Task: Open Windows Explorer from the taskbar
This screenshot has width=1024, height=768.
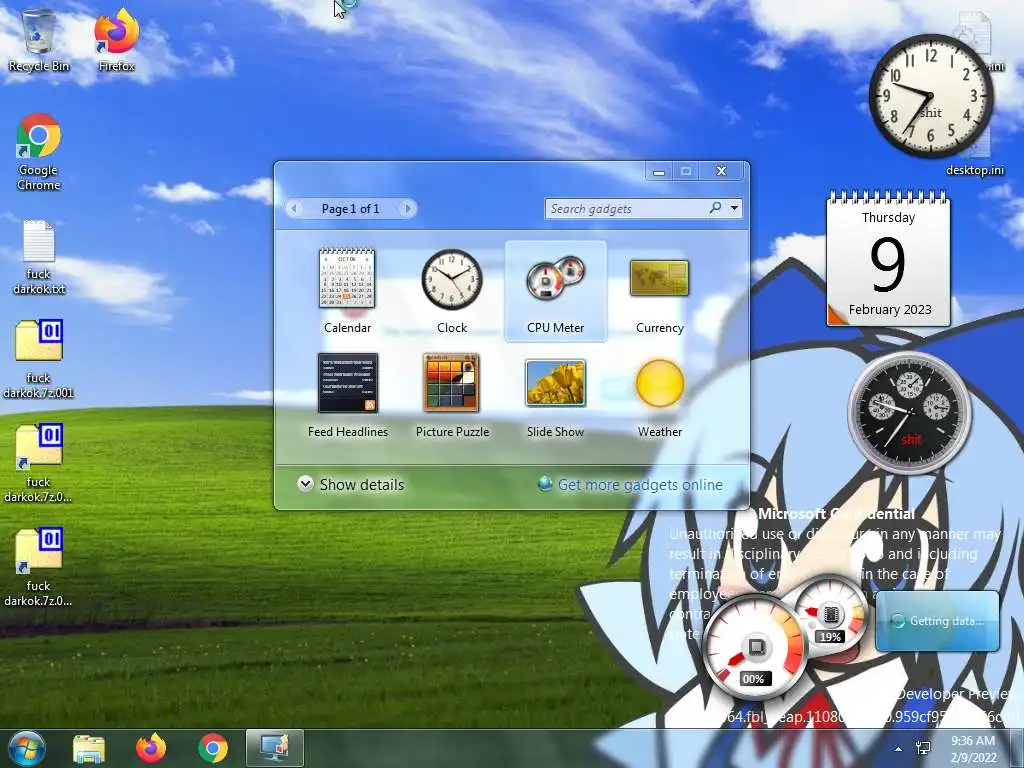Action: point(89,749)
